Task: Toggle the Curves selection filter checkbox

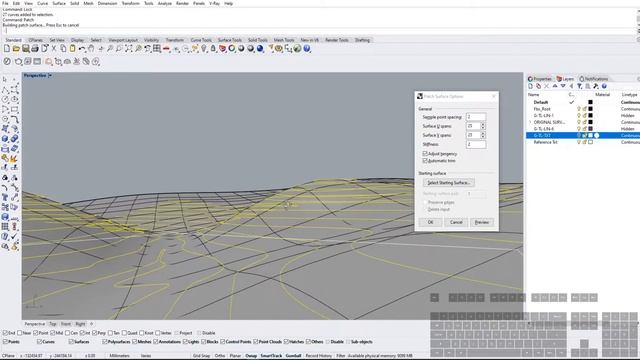Action: click(x=39, y=342)
